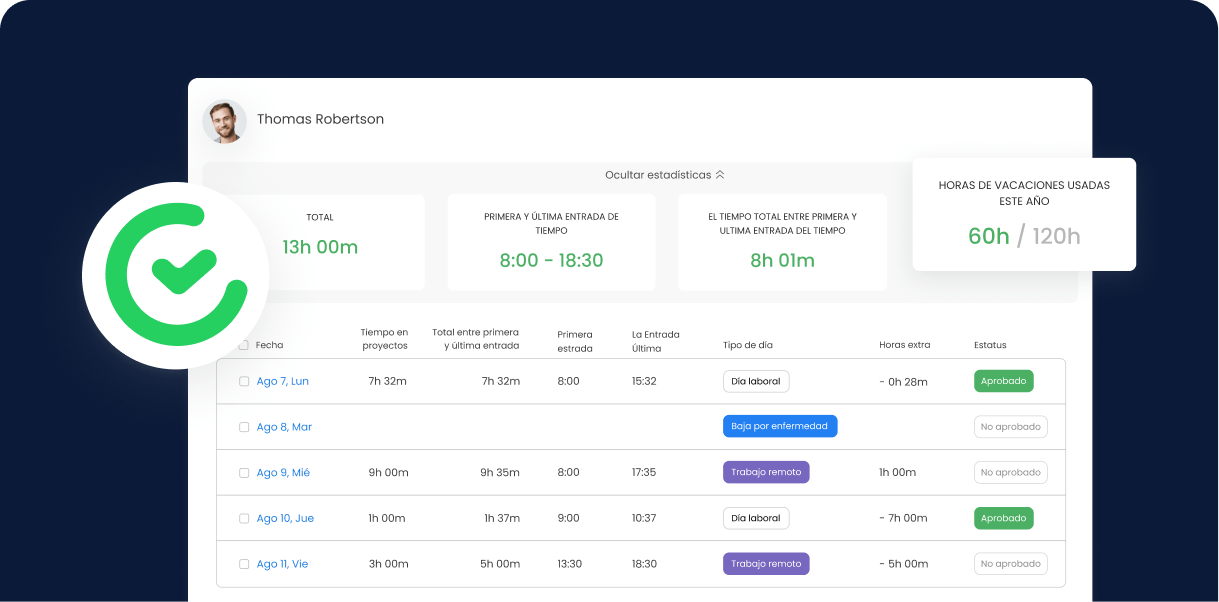Toggle the select-all checkbox beside Fecha
Screen dimensions: 1219x602
(x=244, y=345)
